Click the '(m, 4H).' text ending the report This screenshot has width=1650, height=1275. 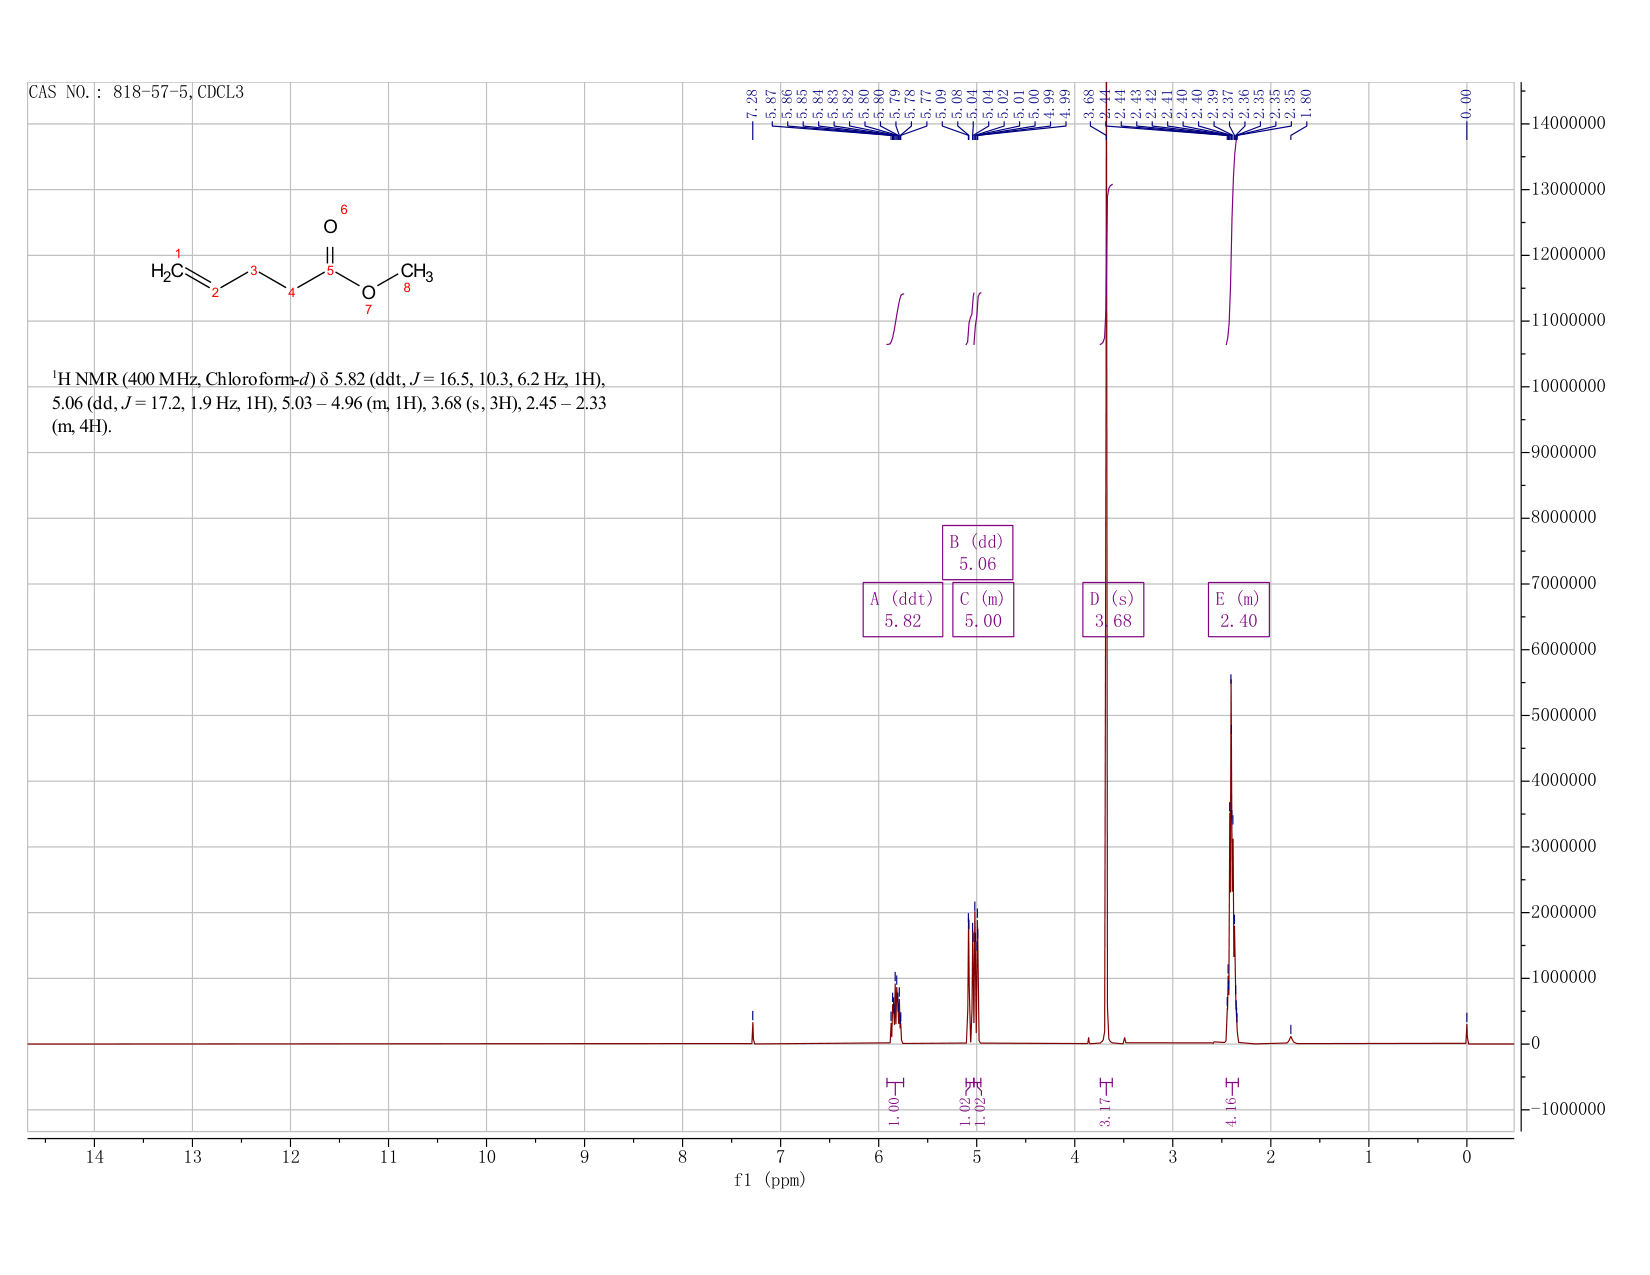[x=82, y=427]
